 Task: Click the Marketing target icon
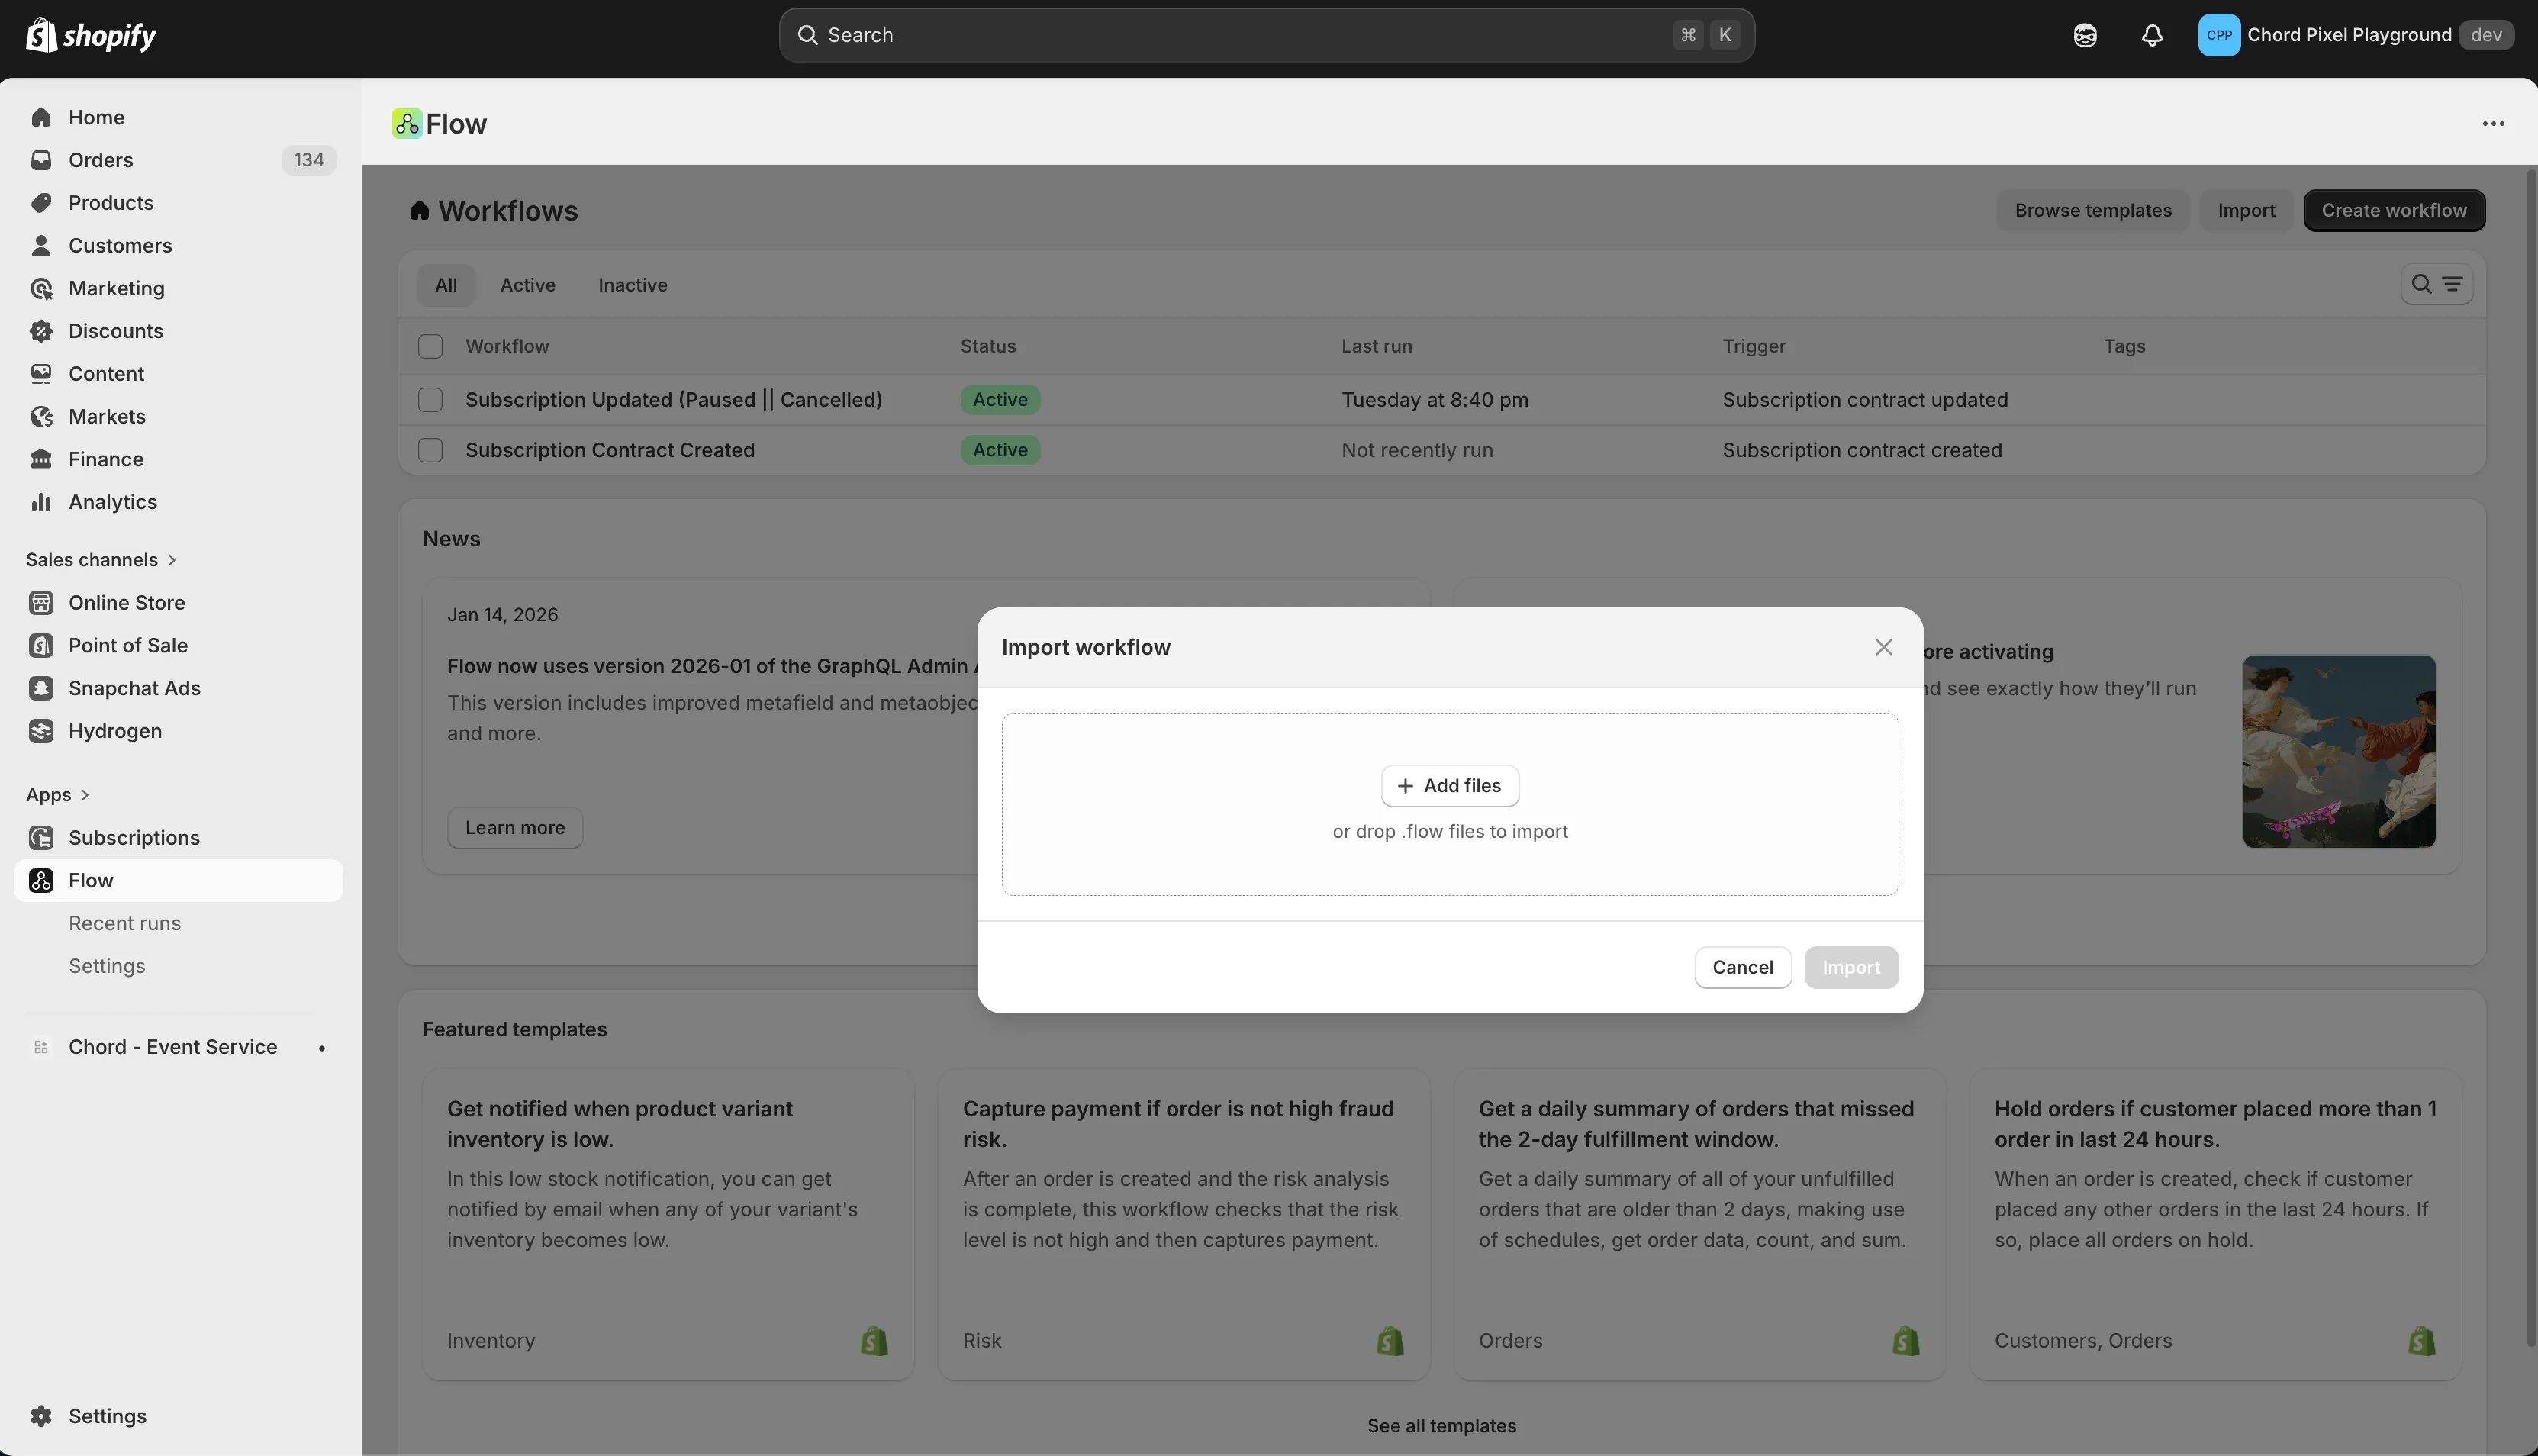point(41,288)
